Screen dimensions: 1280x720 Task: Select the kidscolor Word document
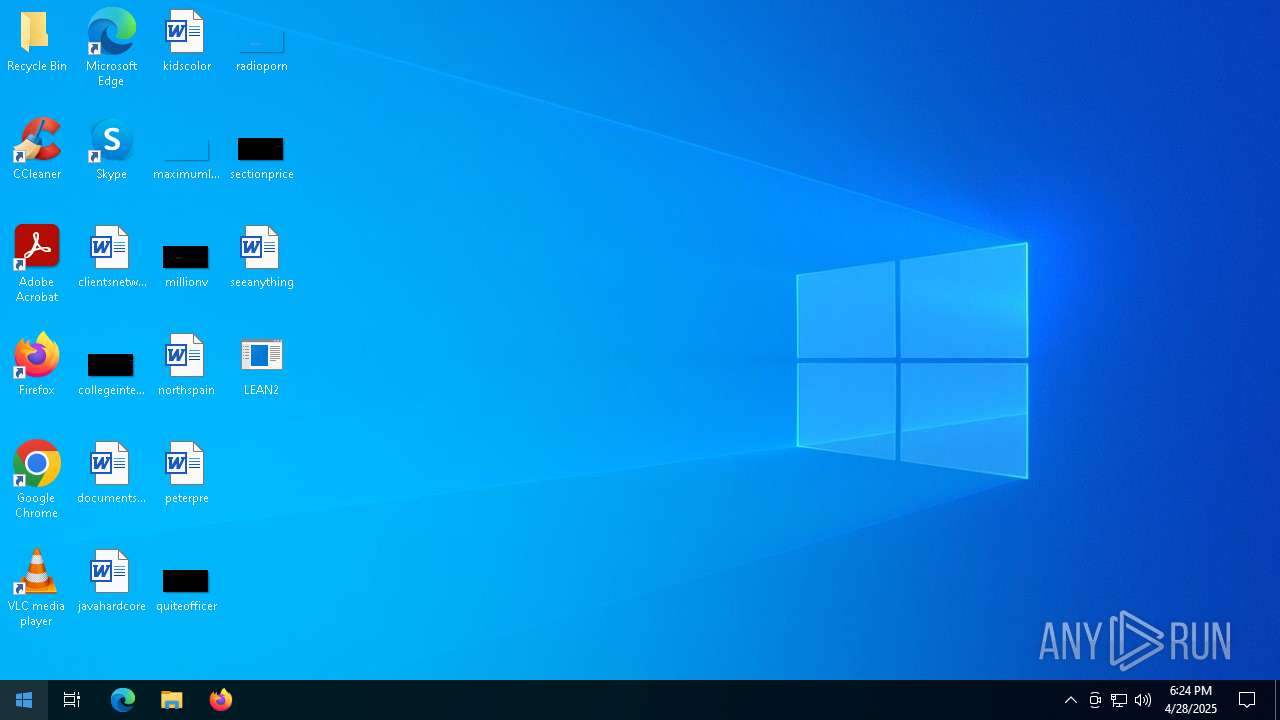pyautogui.click(x=186, y=41)
